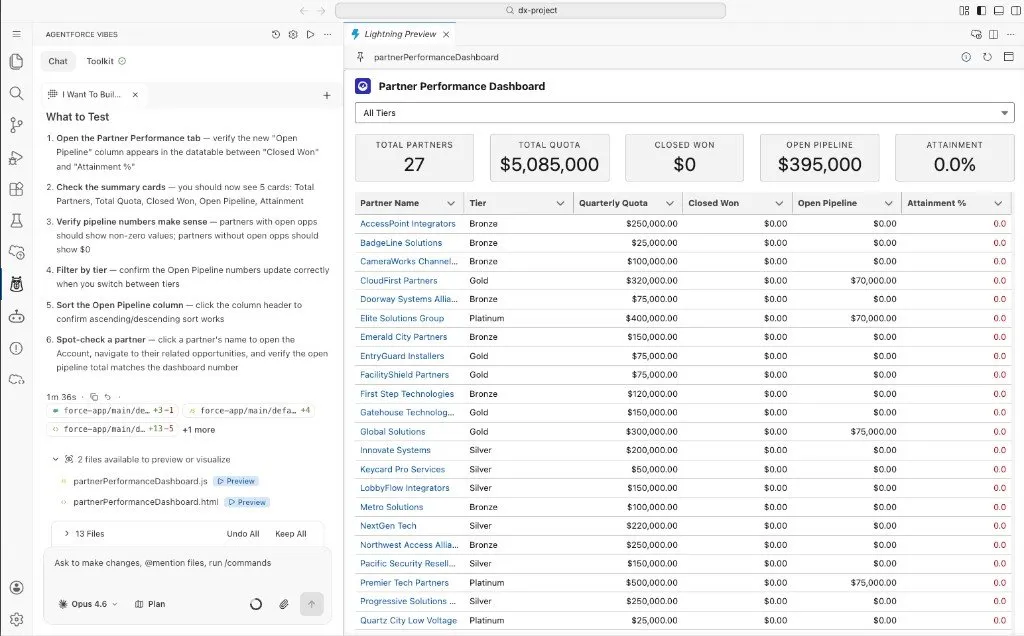Image resolution: width=1024 pixels, height=636 pixels.
Task: Undo the response with revert arrow icon
Action: coord(108,396)
